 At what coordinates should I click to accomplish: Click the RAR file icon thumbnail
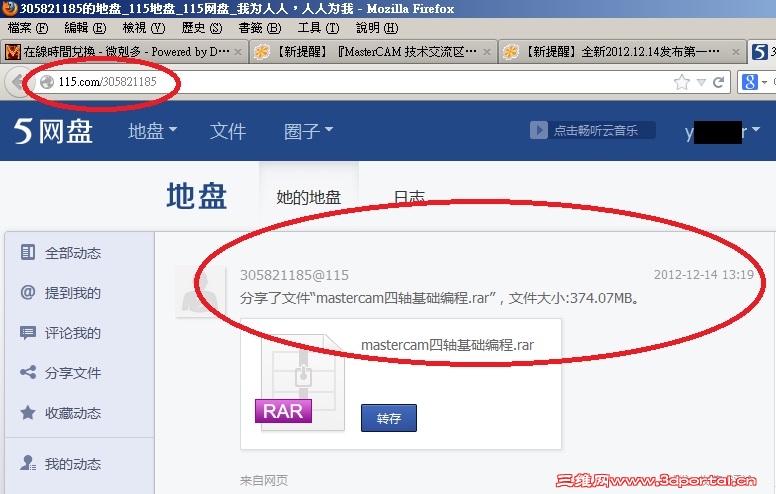click(x=300, y=382)
